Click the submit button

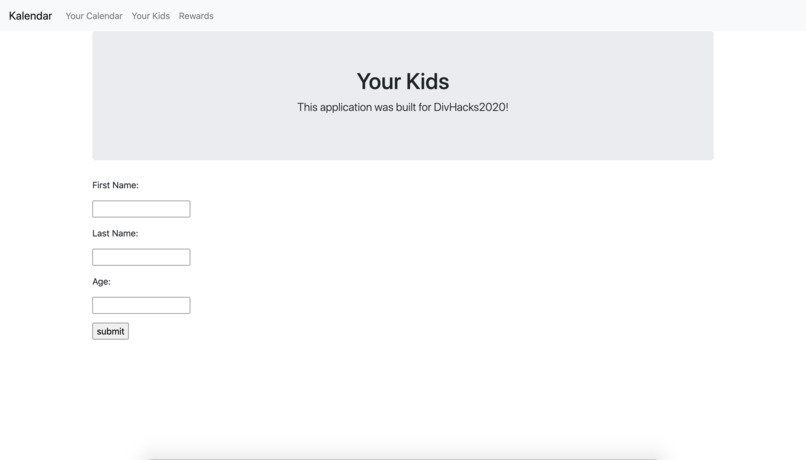[111, 331]
